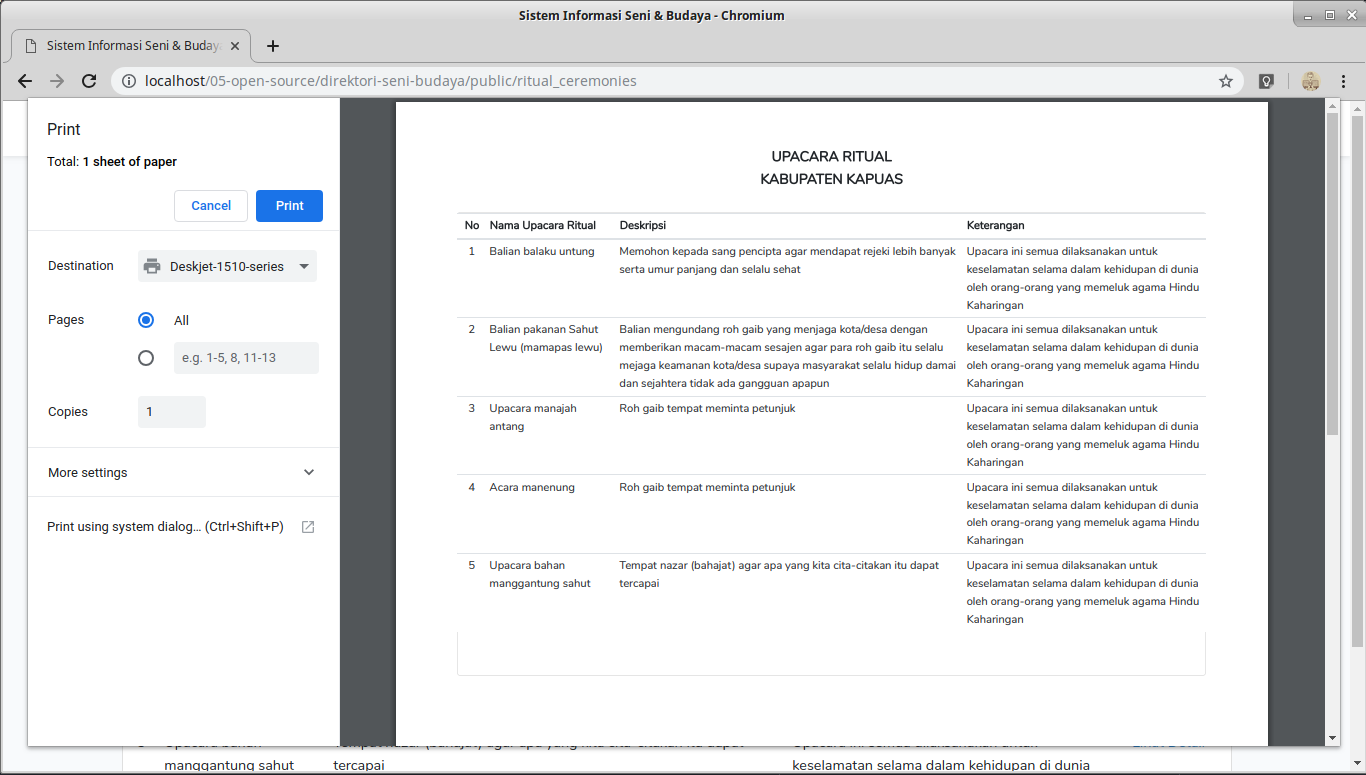Click the 'UPACARA RITUAL' heading
The image size is (1366, 775).
(x=831, y=156)
